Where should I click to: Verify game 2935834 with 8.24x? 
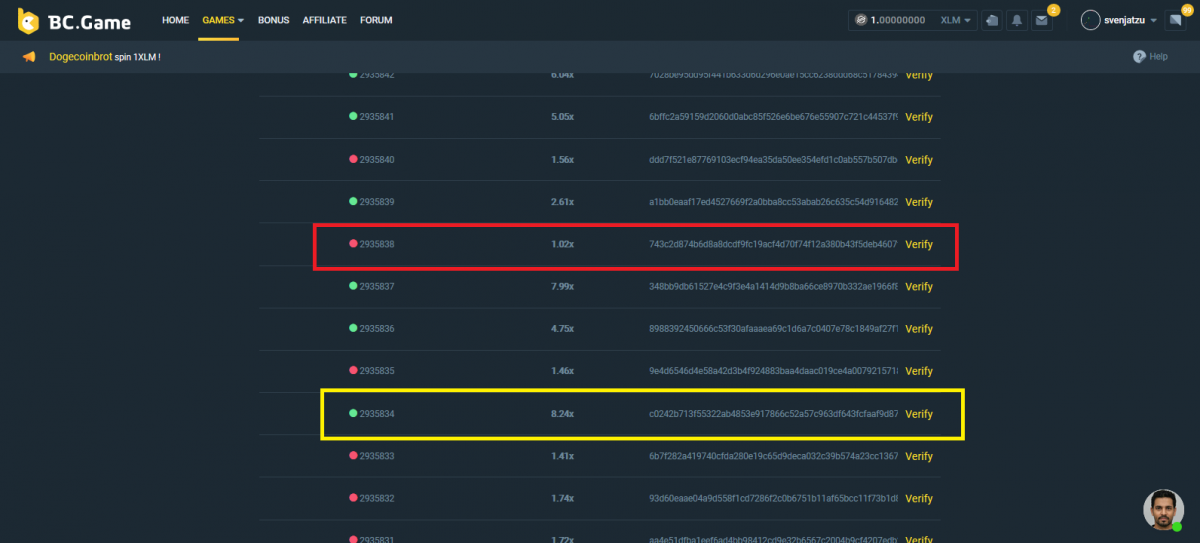click(x=918, y=414)
